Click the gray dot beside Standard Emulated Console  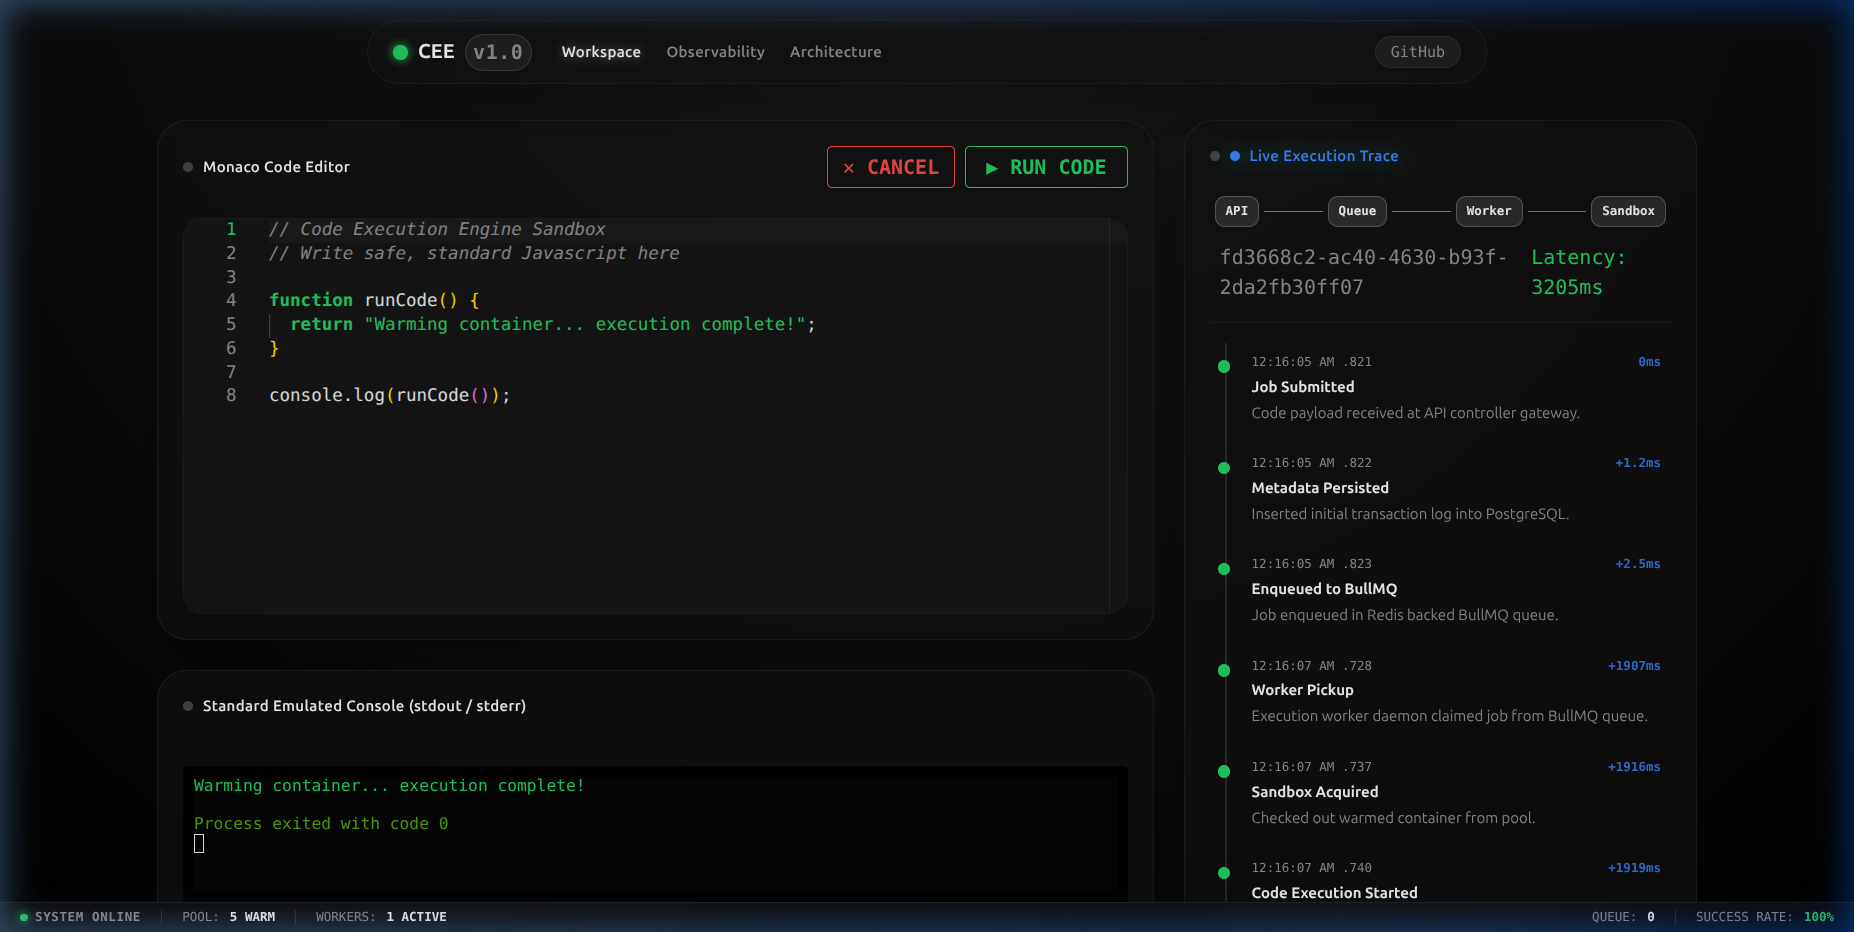(x=188, y=706)
